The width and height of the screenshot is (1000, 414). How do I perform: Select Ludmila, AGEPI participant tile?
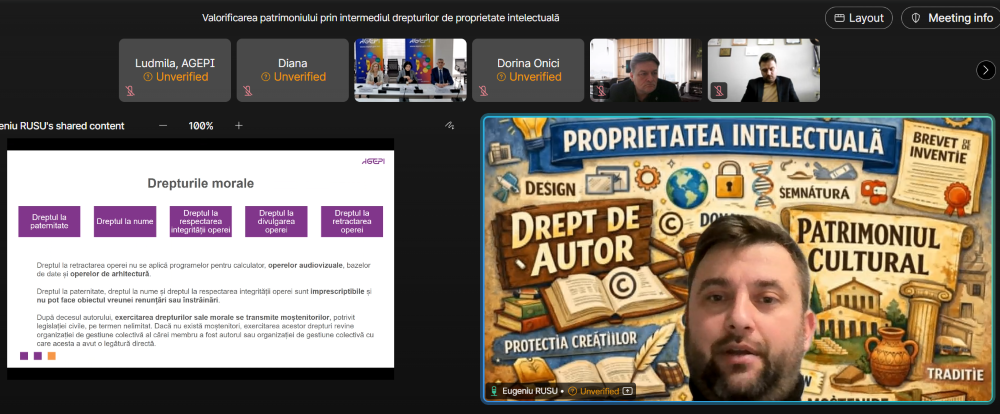click(175, 70)
